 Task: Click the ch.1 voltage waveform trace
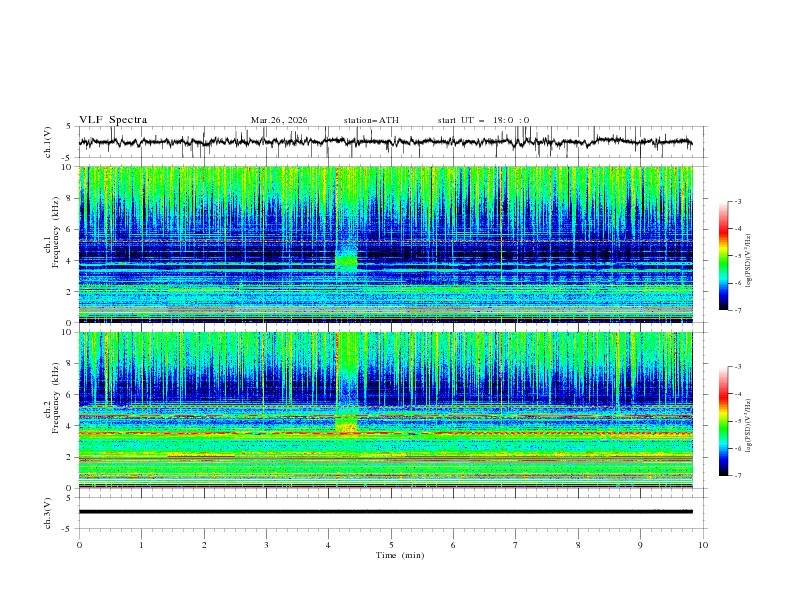pos(385,142)
